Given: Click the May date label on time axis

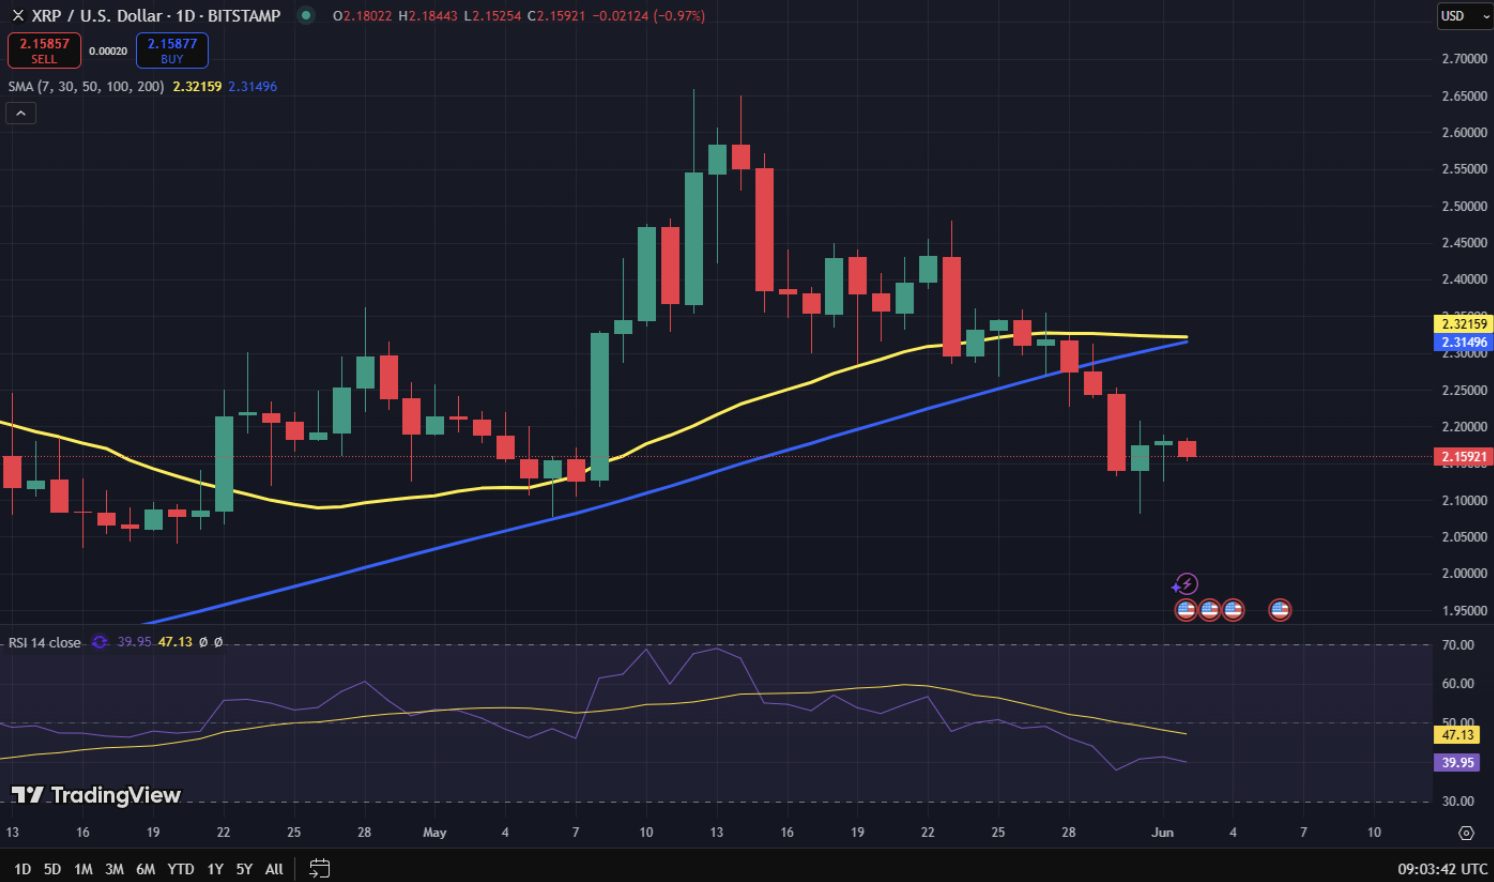Looking at the screenshot, I should tap(434, 832).
